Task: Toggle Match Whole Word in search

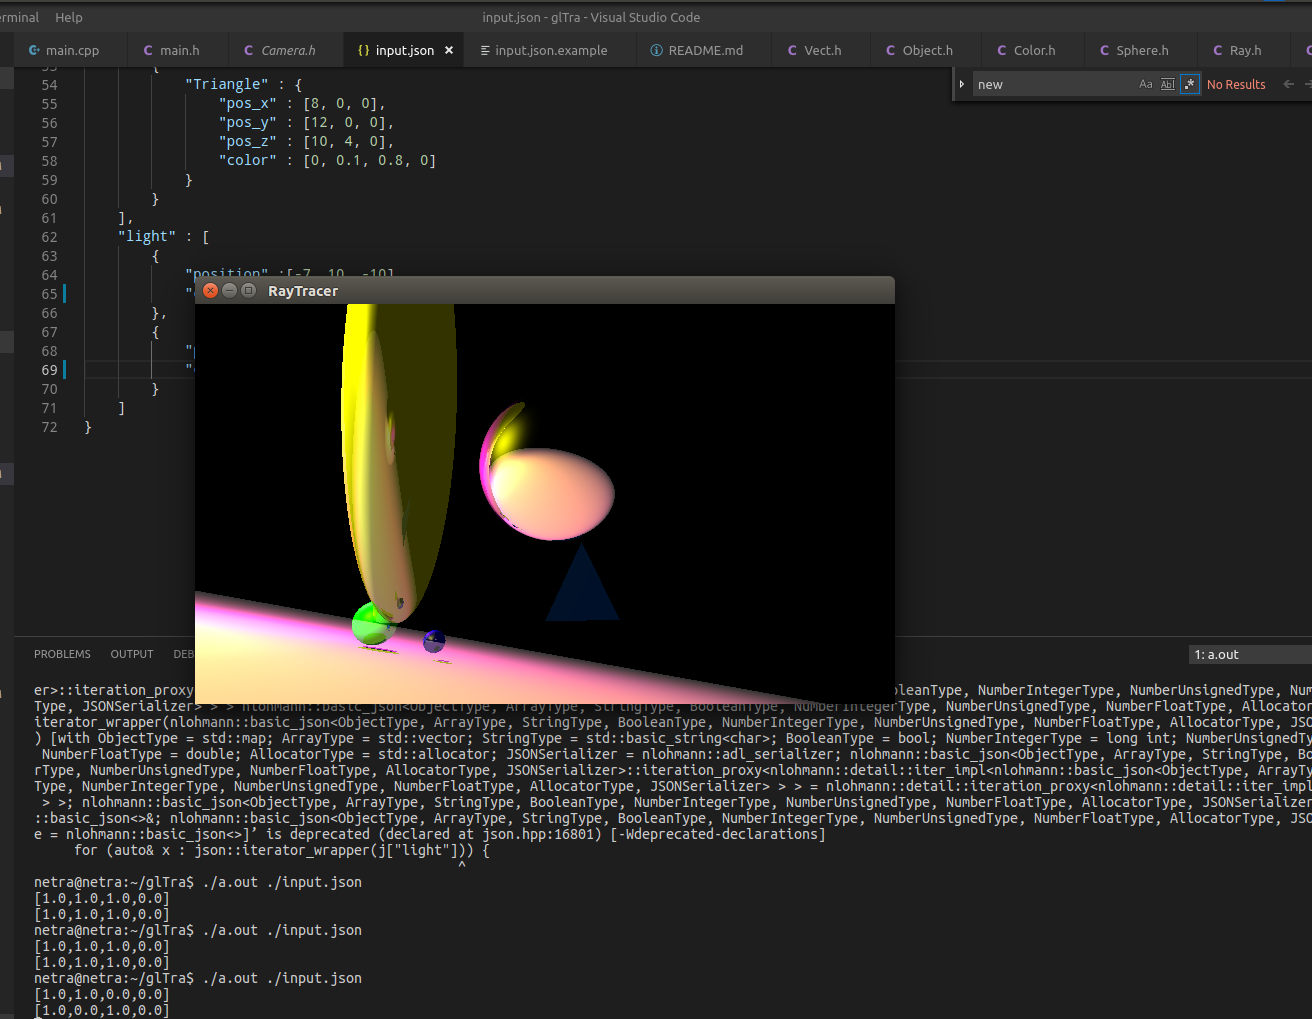Action: (1167, 84)
